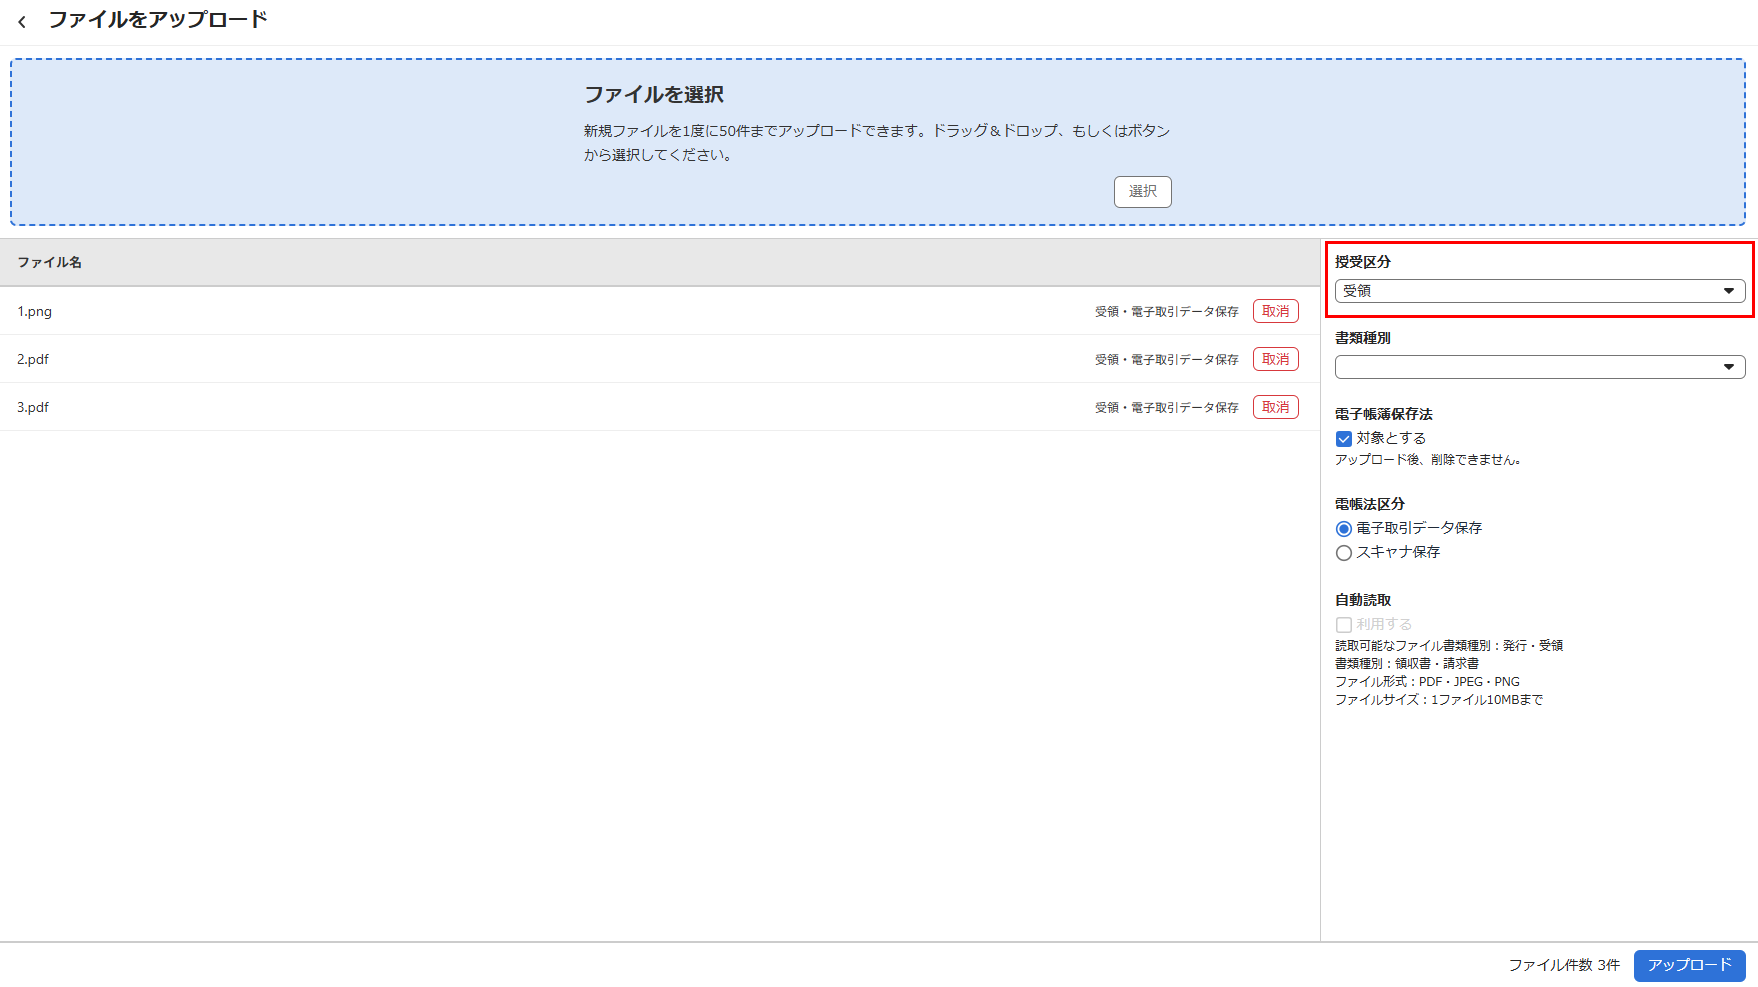Image resolution: width=1758 pixels, height=987 pixels.
Task: Select the 1.png file row
Action: [x=500, y=311]
